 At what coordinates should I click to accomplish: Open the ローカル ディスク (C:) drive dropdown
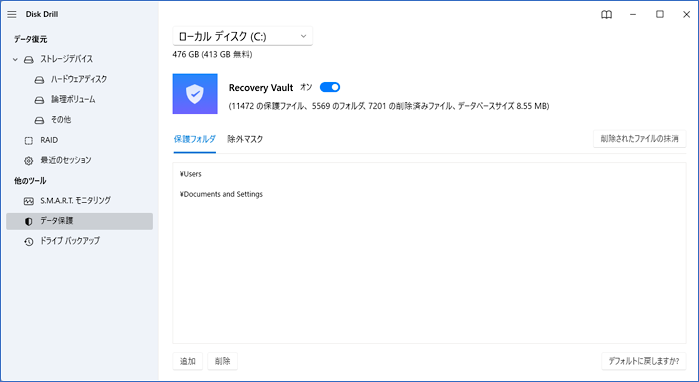click(x=243, y=36)
